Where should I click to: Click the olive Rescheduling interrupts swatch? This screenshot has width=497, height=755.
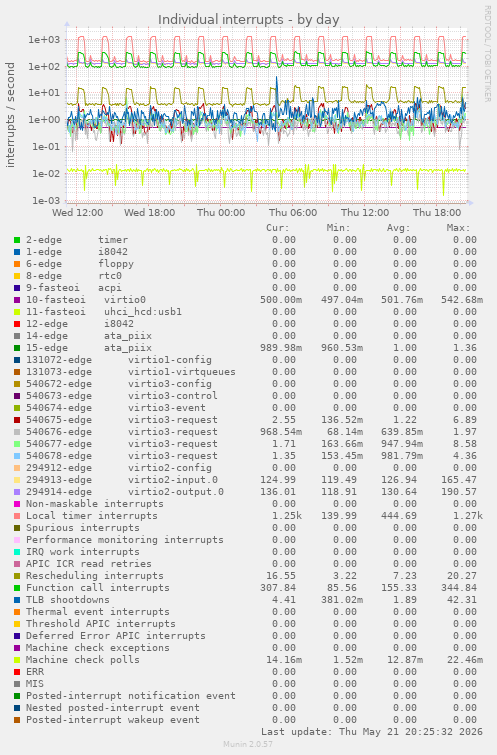click(17, 576)
